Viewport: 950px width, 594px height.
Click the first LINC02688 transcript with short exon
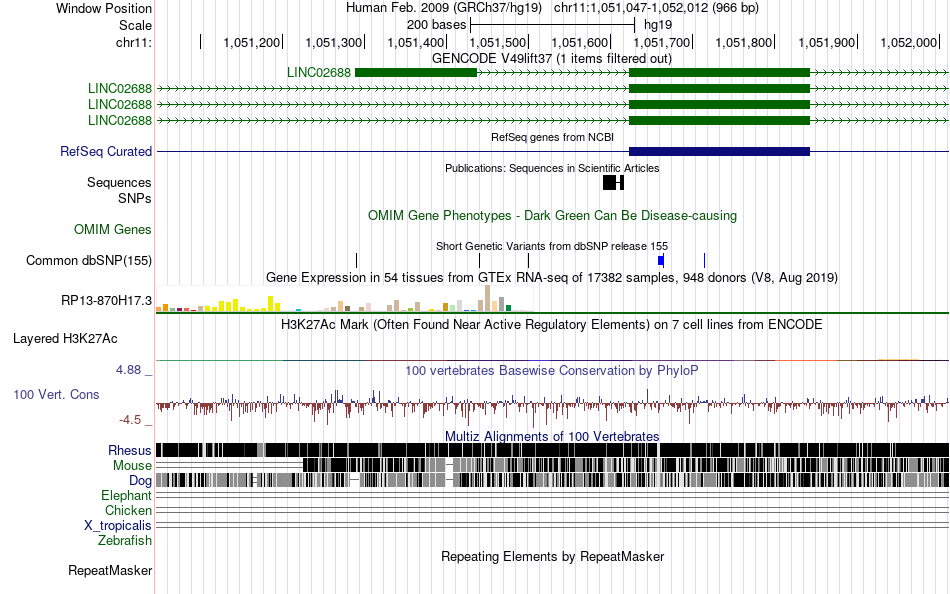(x=416, y=73)
